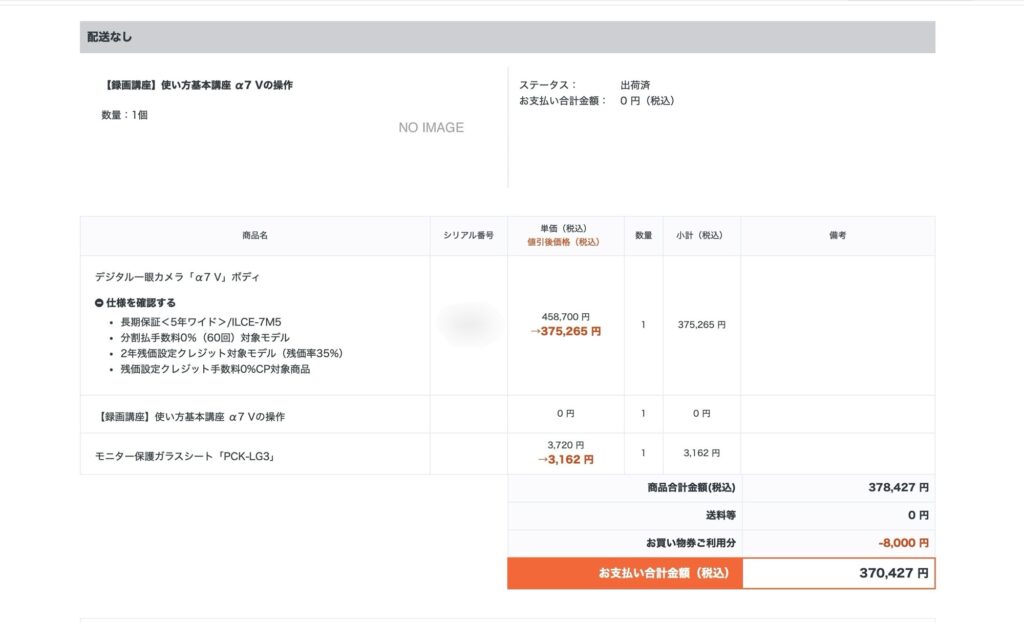
Task: Click the total amount 370,427 円
Action: pyautogui.click(x=893, y=573)
